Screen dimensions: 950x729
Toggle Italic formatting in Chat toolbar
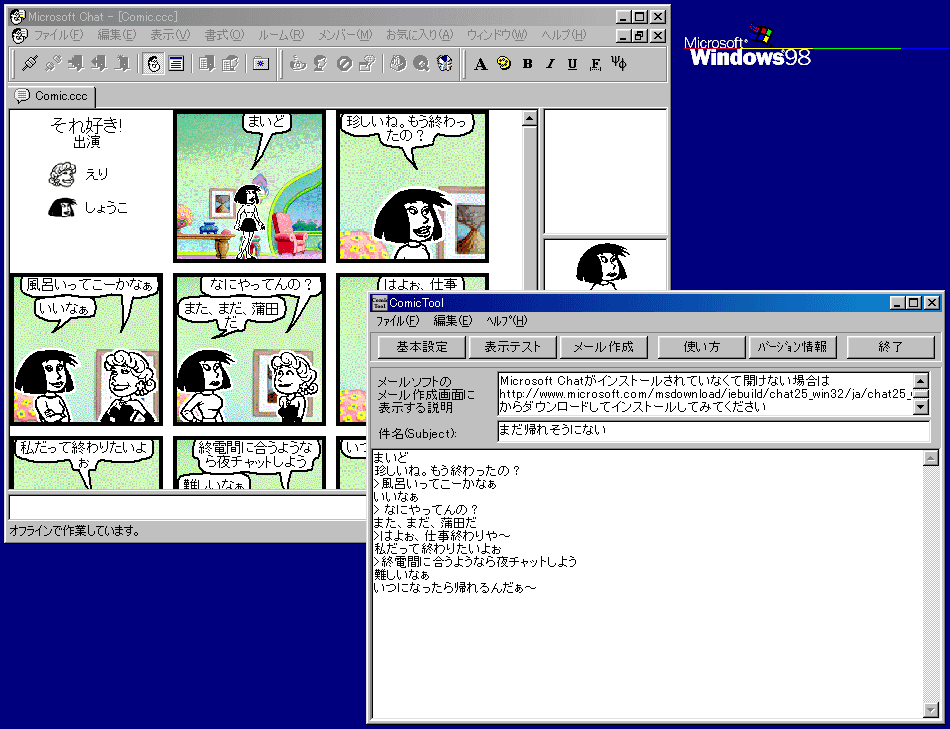point(550,64)
